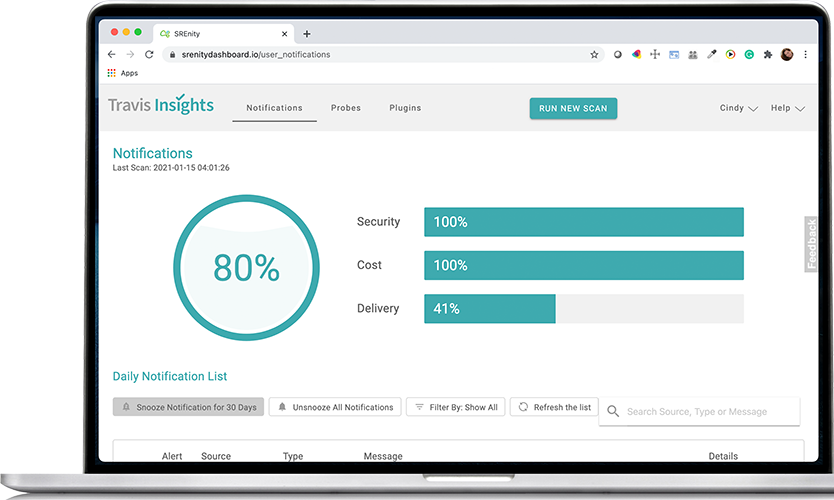Screen dimensions: 834x500
Task: Expand the Cindy user dropdown
Action: (738, 108)
